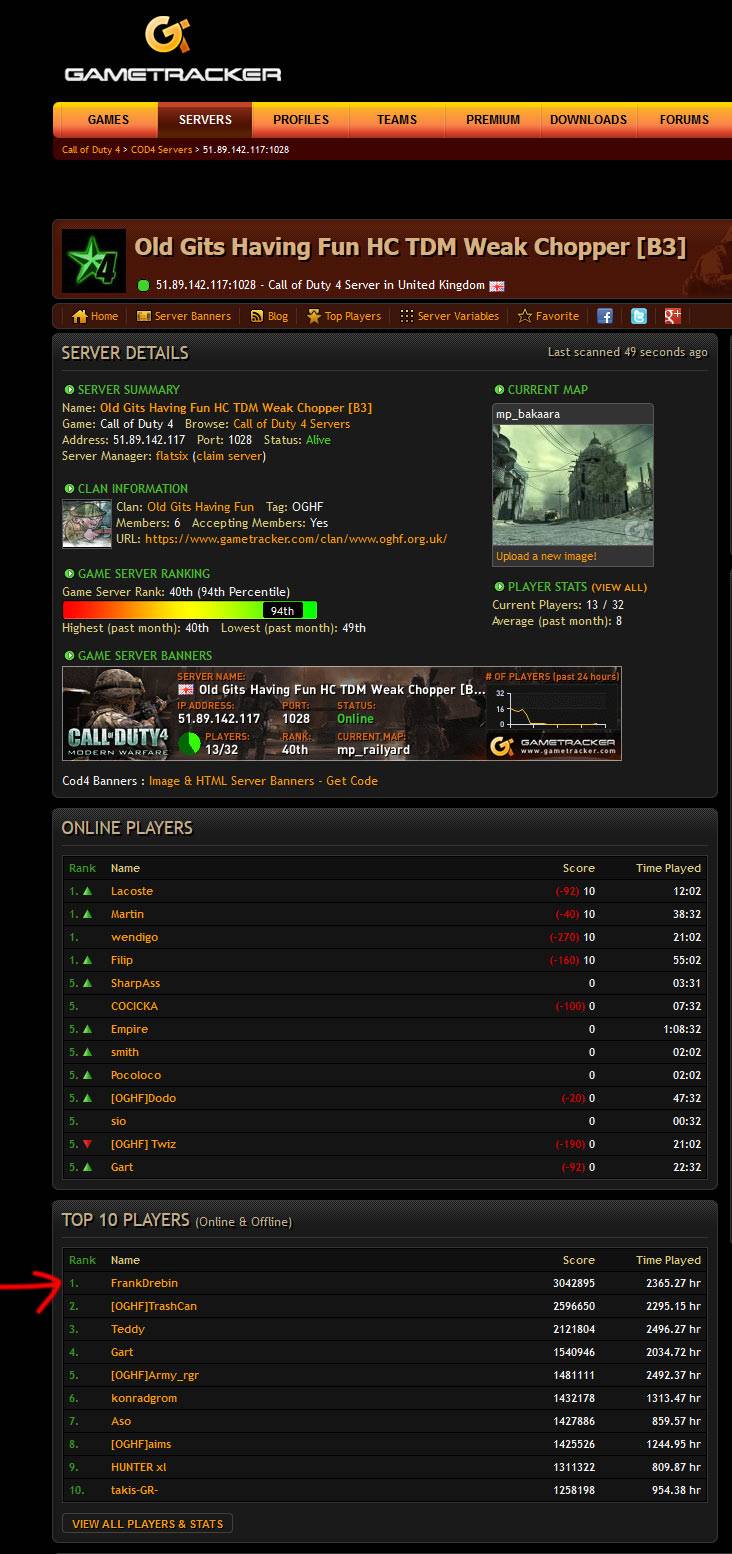Click the claim server link
The image size is (732, 1554).
(x=230, y=456)
